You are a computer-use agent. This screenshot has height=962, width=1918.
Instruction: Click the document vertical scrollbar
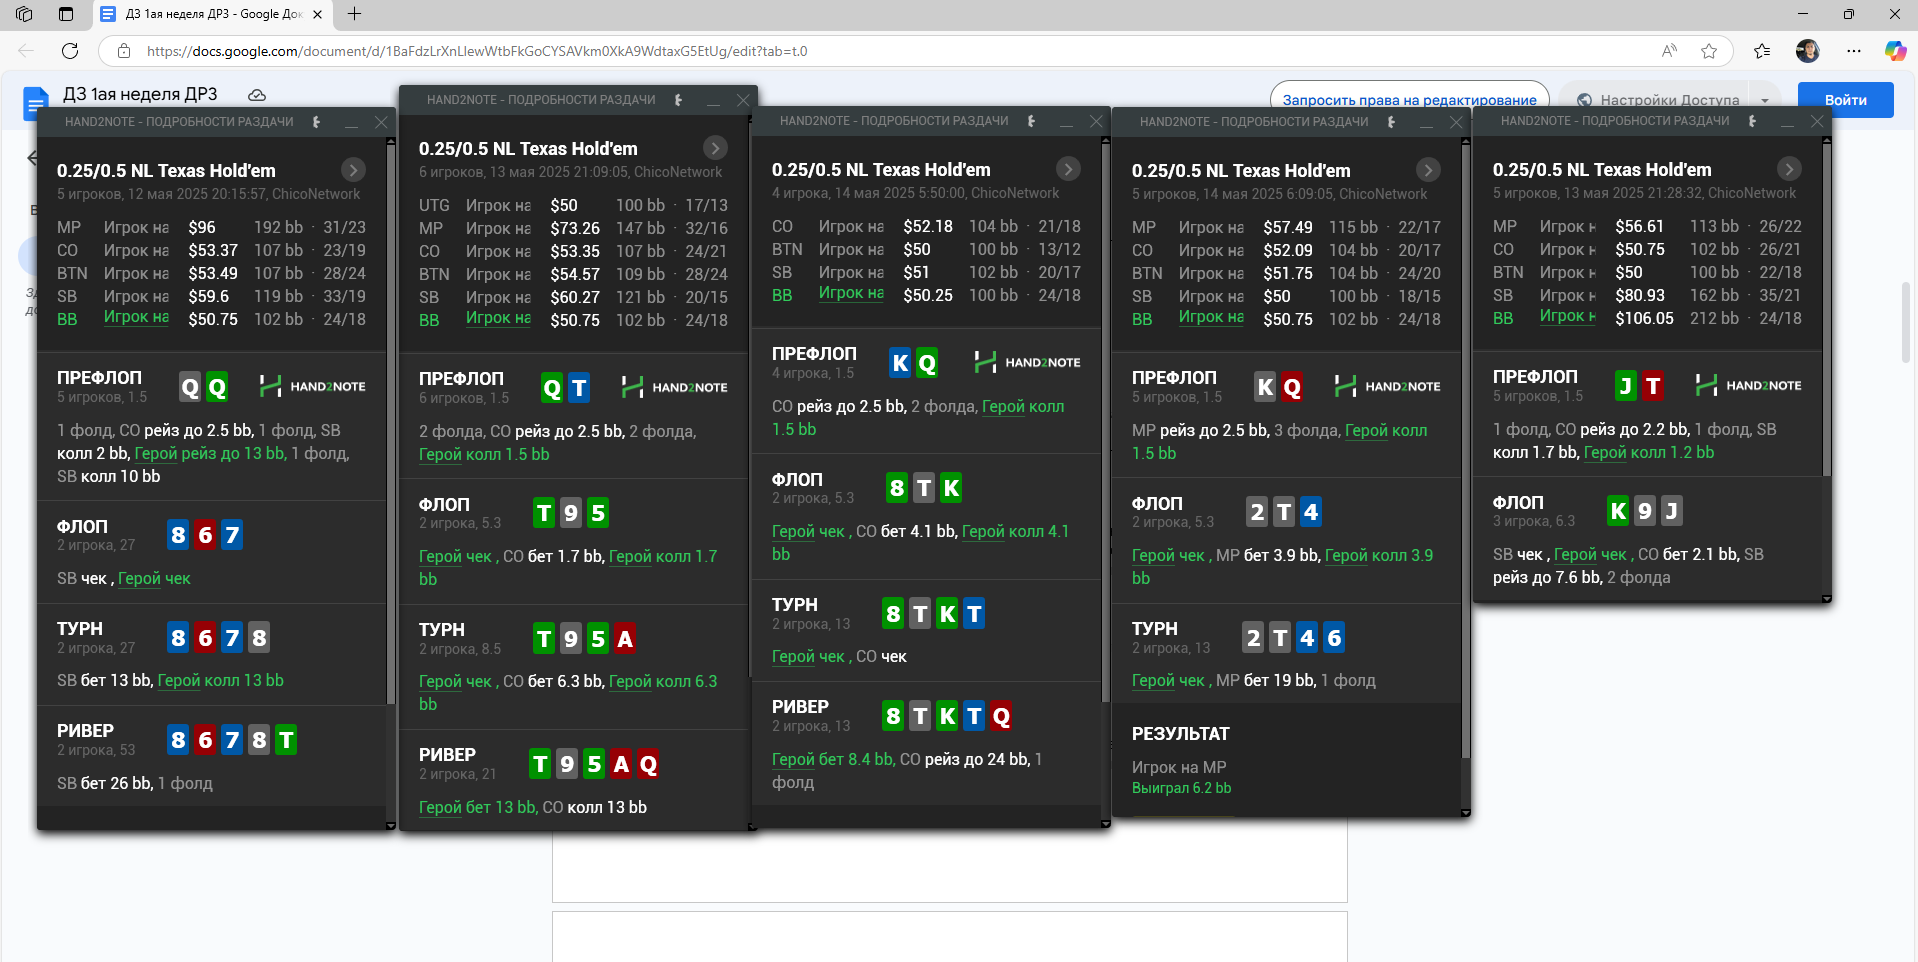[x=1908, y=322]
